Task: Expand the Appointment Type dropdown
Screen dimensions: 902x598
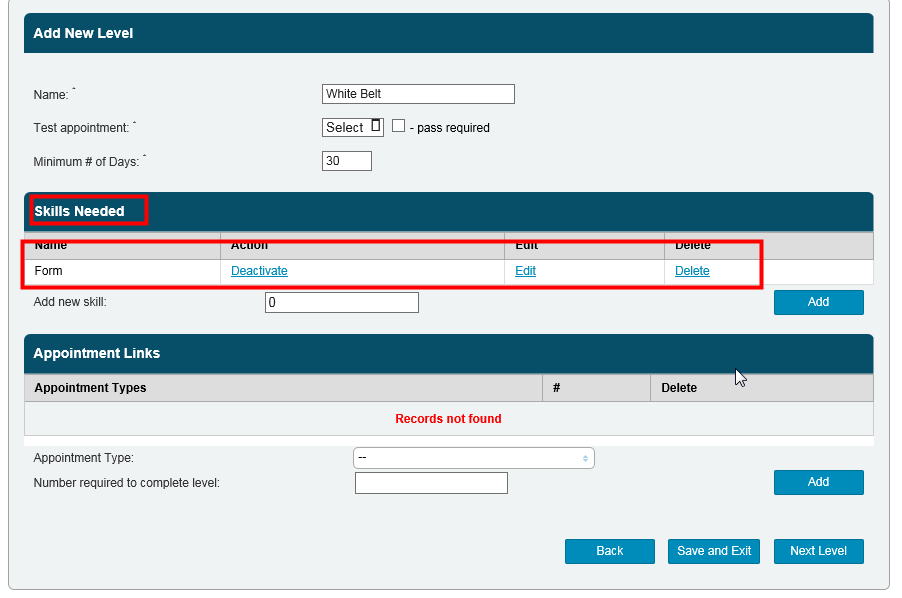Action: (473, 458)
